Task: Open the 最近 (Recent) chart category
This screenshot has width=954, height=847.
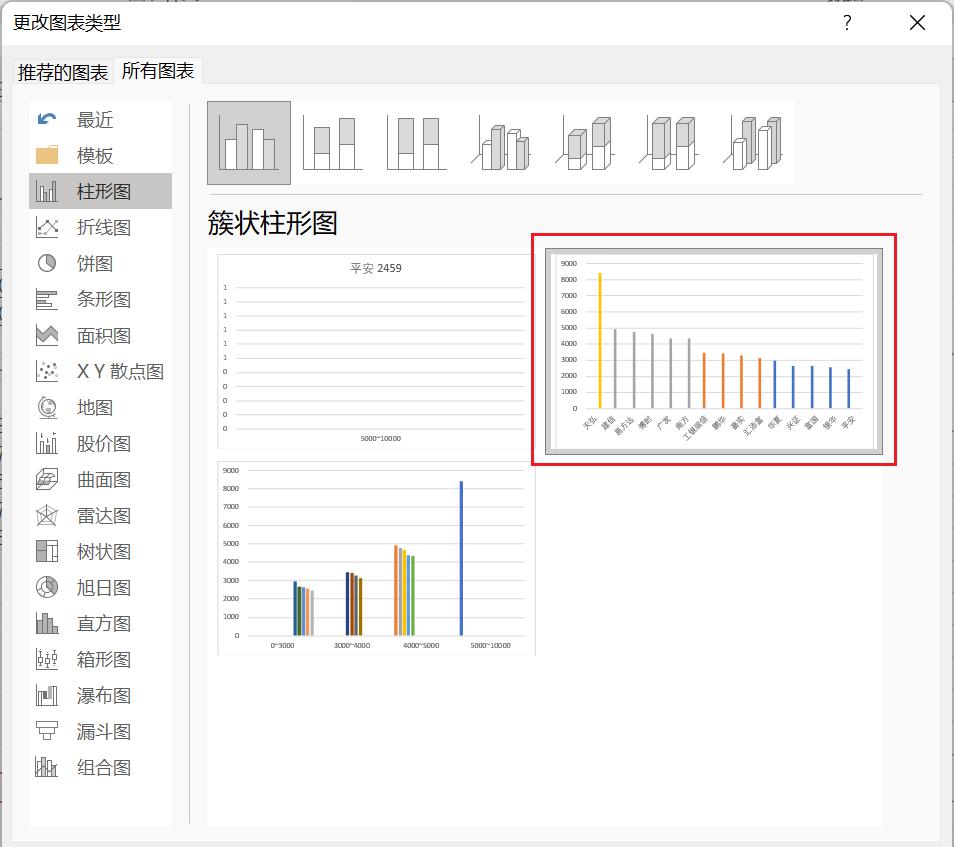Action: 100,119
